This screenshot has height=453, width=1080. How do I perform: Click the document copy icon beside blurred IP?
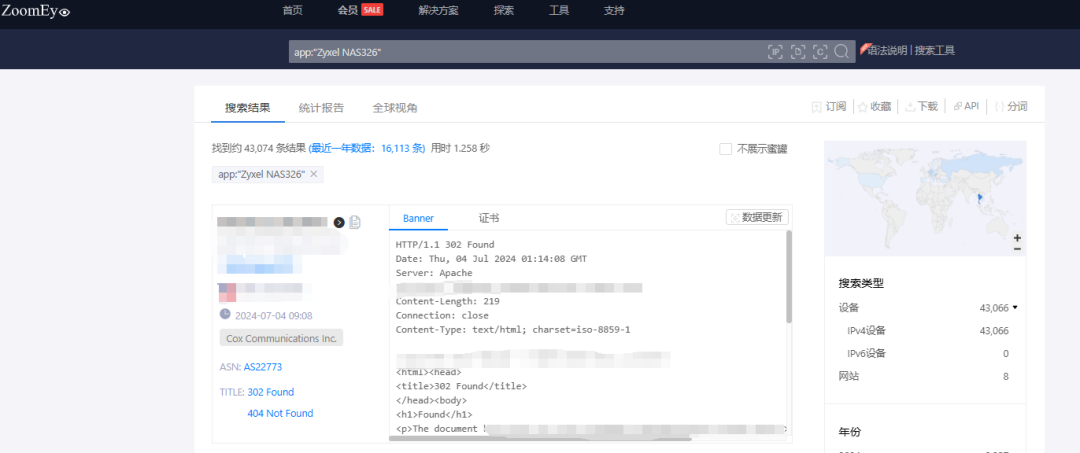355,222
